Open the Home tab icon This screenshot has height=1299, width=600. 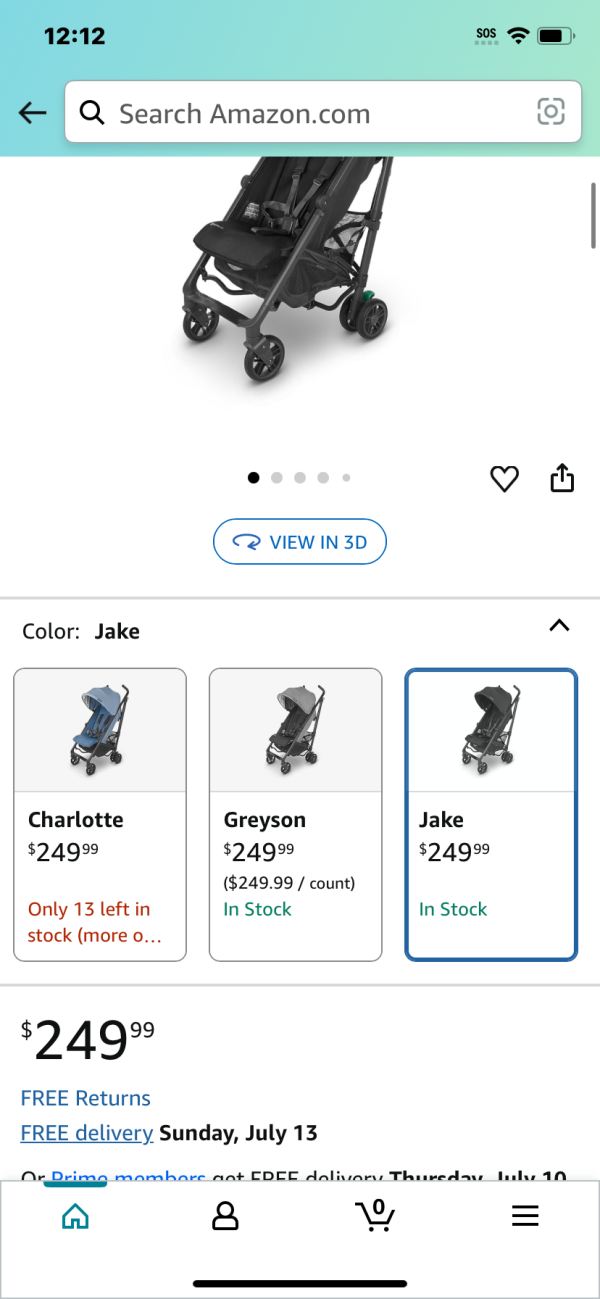[75, 1216]
